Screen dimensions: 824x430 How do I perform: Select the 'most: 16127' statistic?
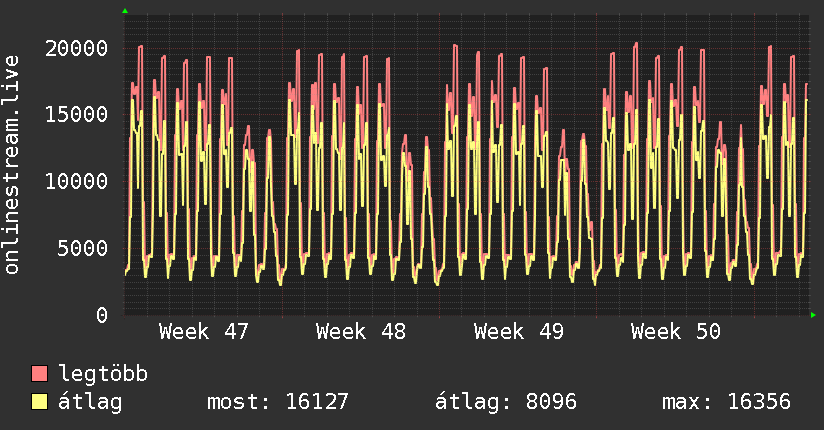[x=277, y=403]
